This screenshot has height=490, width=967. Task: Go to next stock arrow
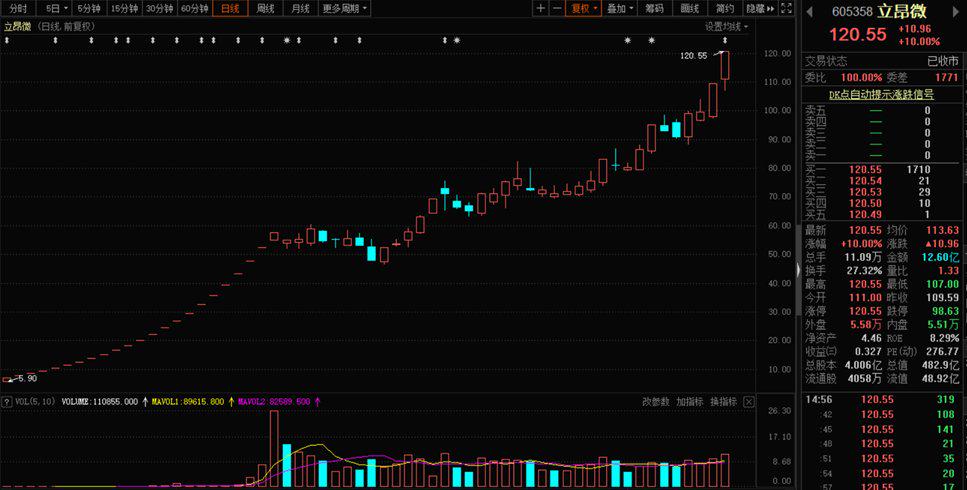tap(957, 11)
